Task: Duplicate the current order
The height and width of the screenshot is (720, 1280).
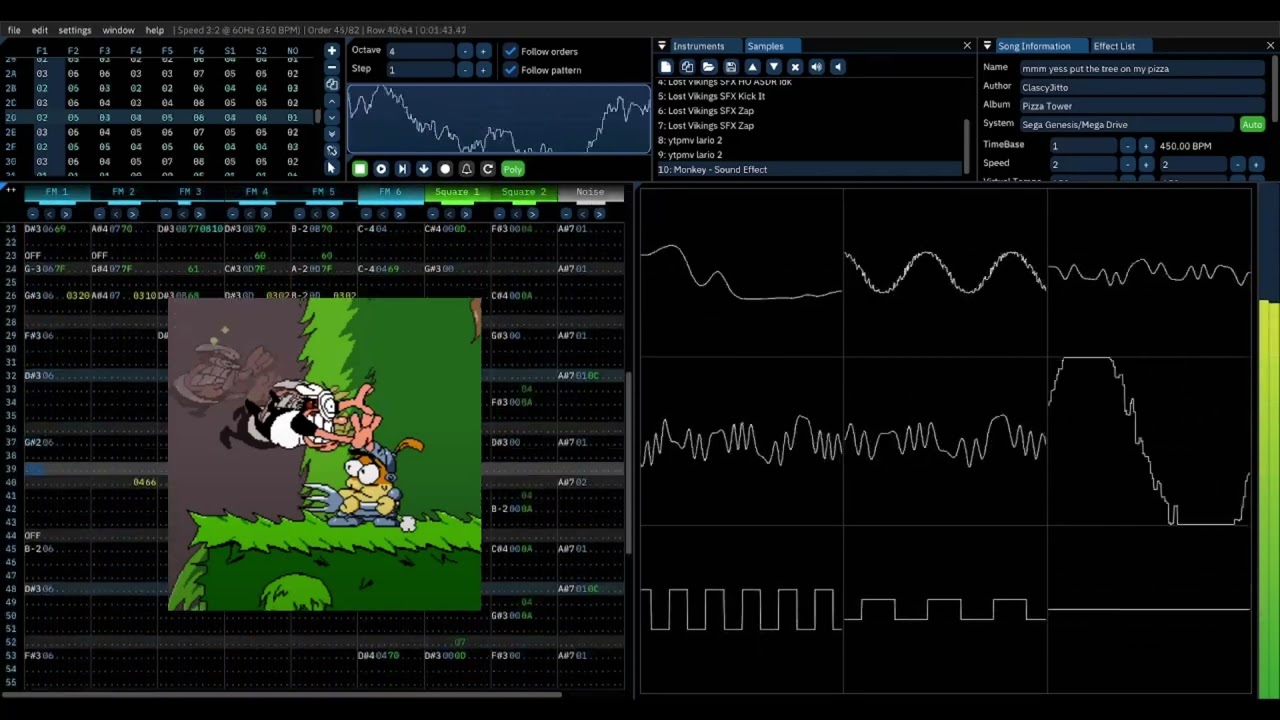Action: point(332,84)
